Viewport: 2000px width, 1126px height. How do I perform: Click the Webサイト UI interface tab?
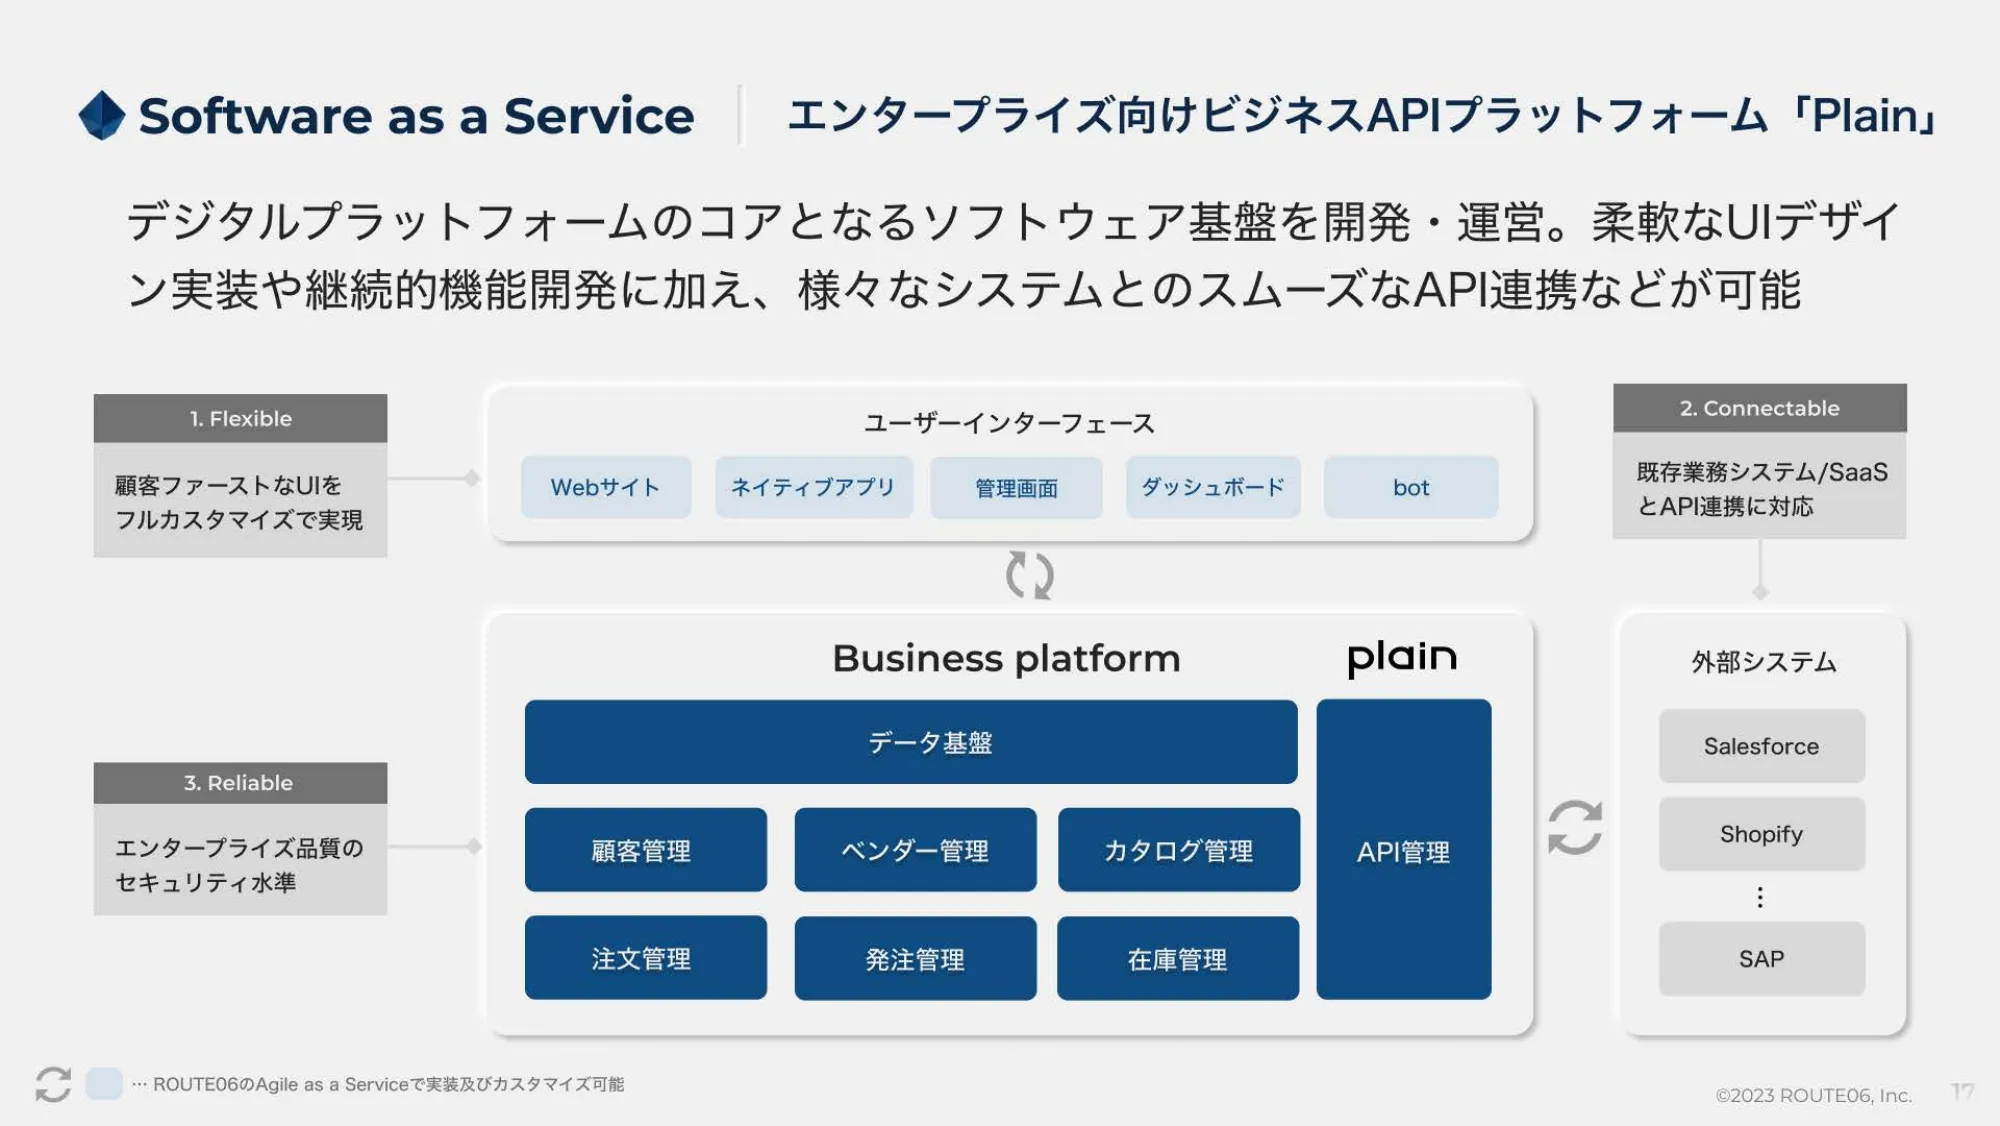point(604,486)
